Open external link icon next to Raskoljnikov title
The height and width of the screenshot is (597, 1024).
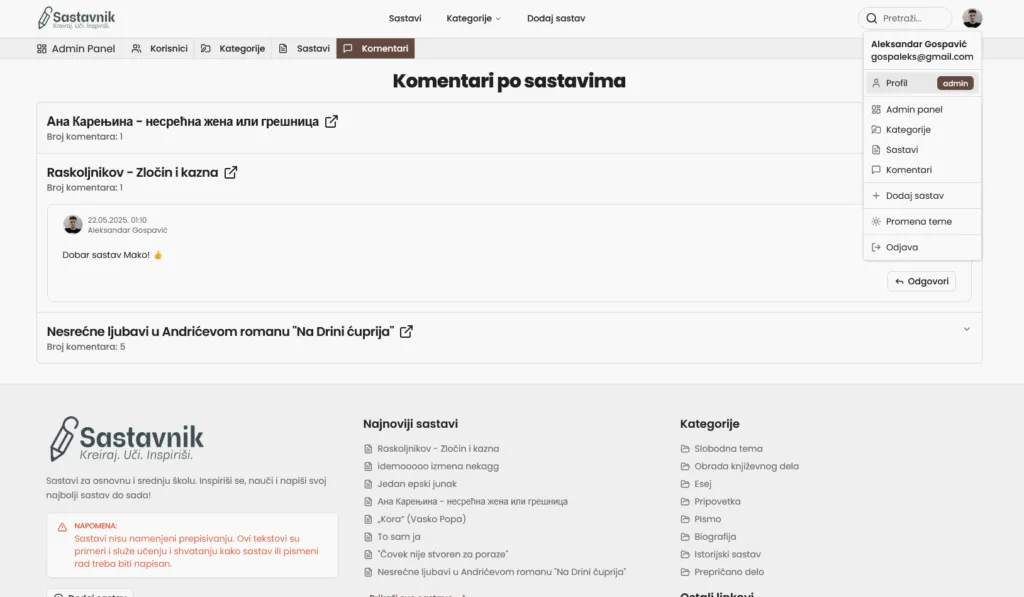click(x=231, y=172)
